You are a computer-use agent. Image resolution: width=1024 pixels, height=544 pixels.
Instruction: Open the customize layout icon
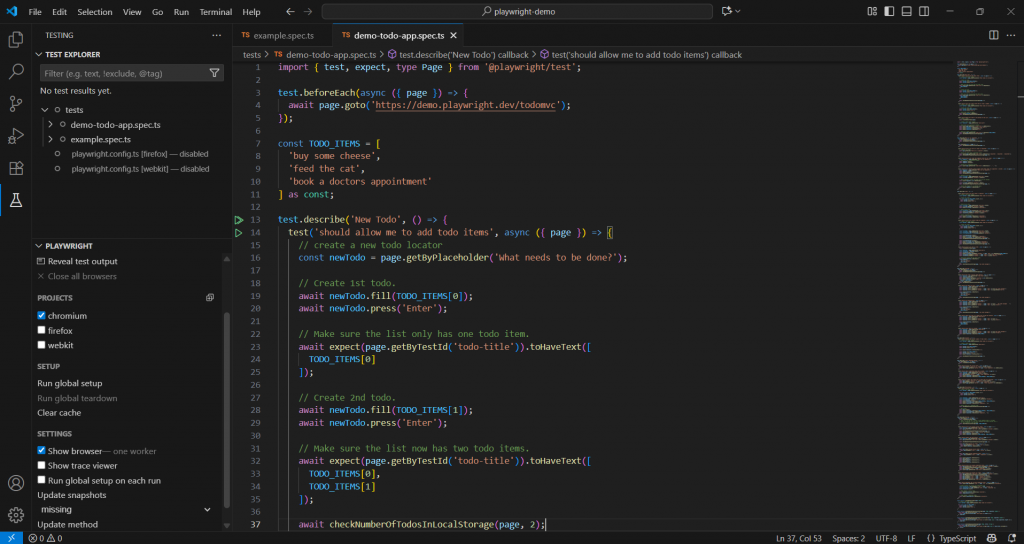point(872,11)
